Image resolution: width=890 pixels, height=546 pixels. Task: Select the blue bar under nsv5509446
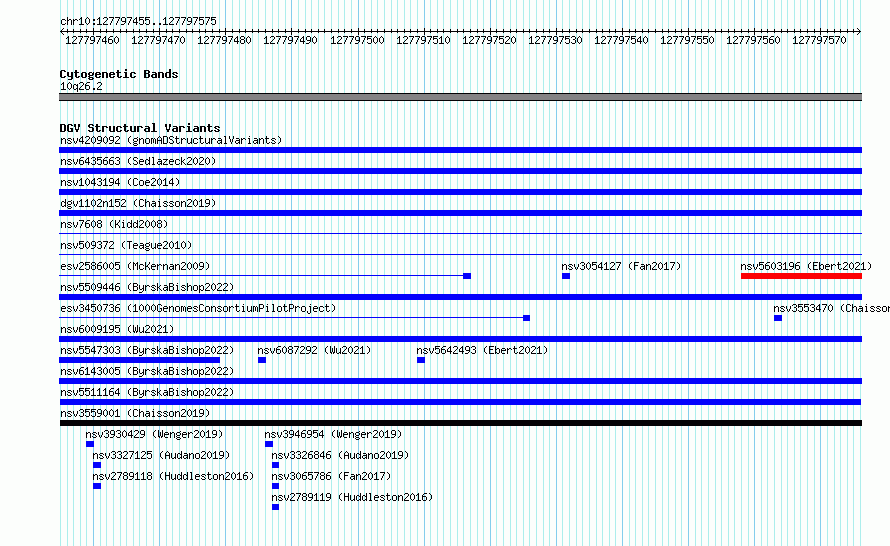460,297
